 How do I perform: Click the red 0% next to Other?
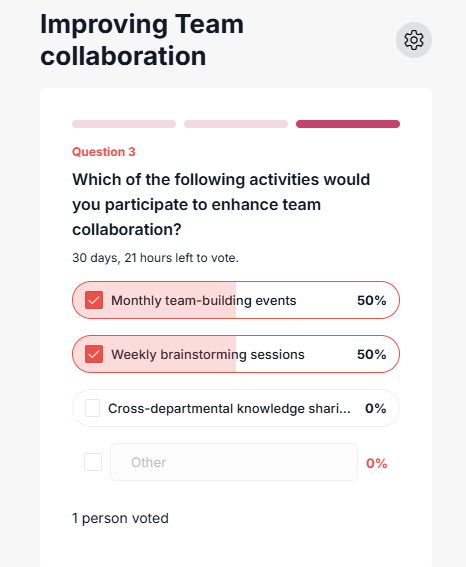(377, 463)
